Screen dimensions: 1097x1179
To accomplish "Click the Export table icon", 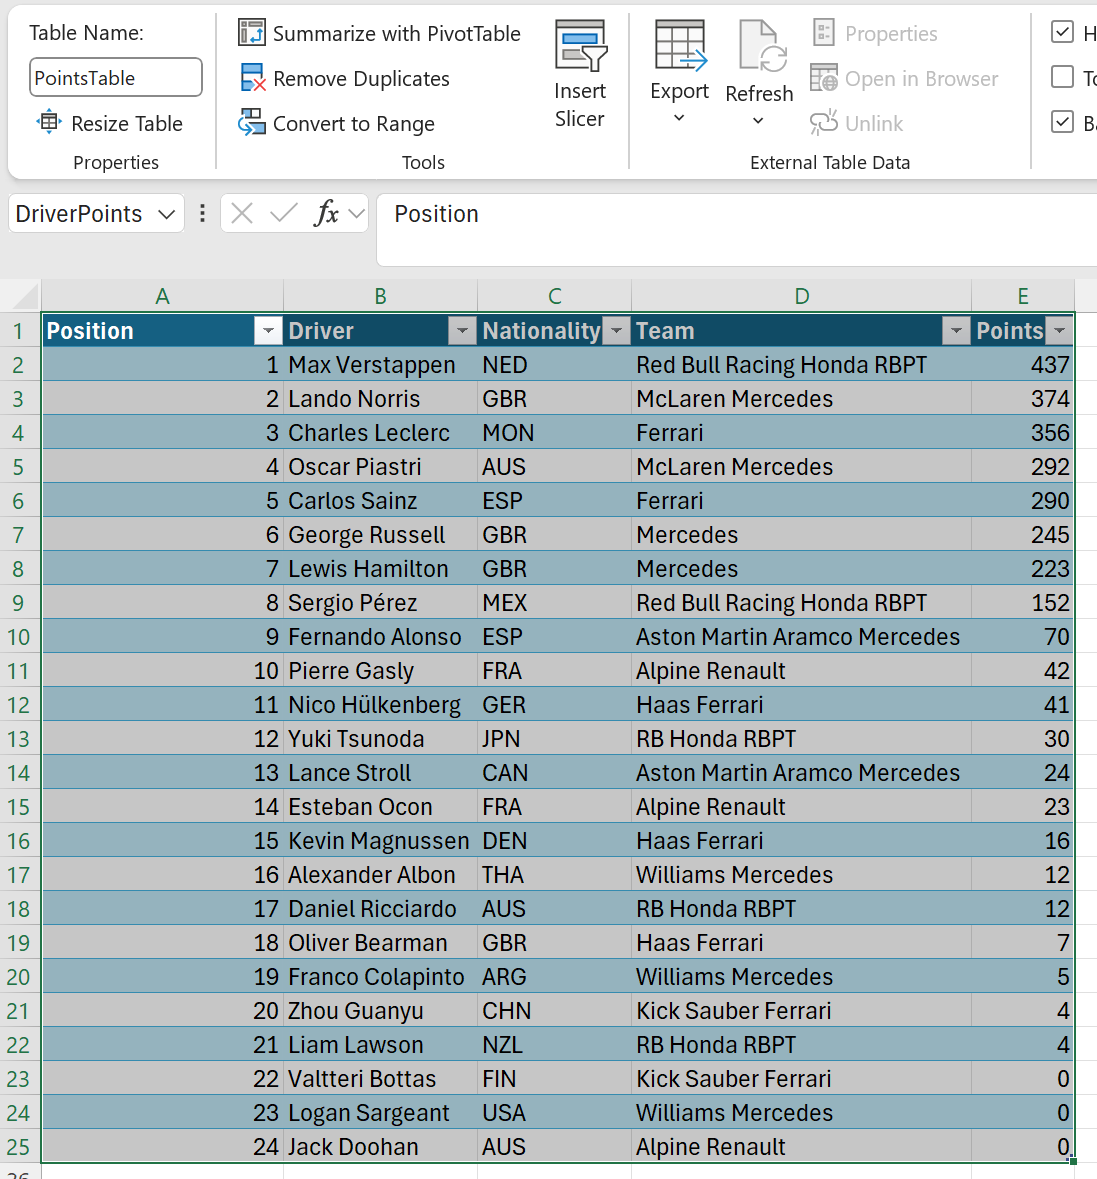I will pyautogui.click(x=680, y=46).
